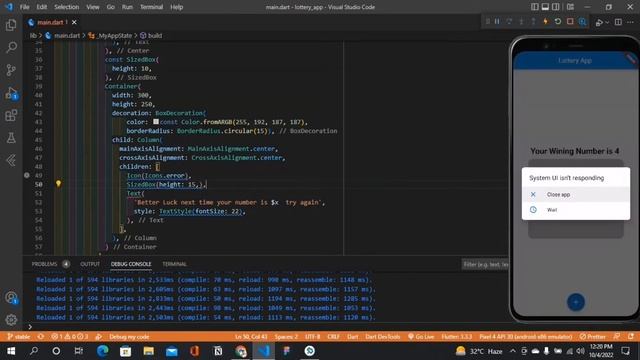Click Prettier in status bar
Viewport: 640px width, 360px height.
click(x=593, y=337)
